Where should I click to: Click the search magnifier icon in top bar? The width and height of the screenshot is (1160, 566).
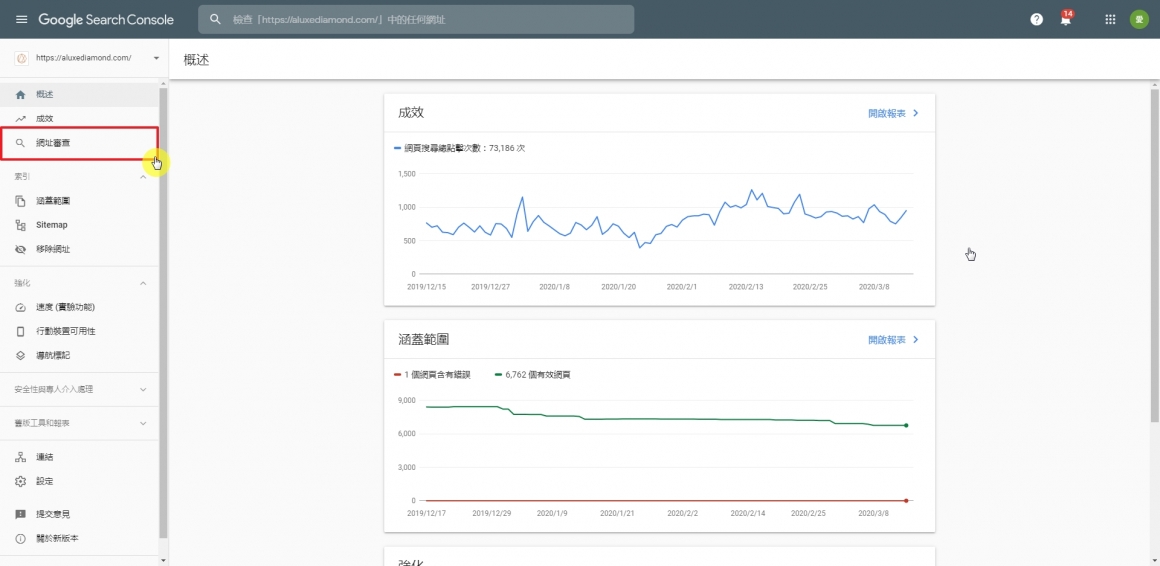pyautogui.click(x=215, y=19)
